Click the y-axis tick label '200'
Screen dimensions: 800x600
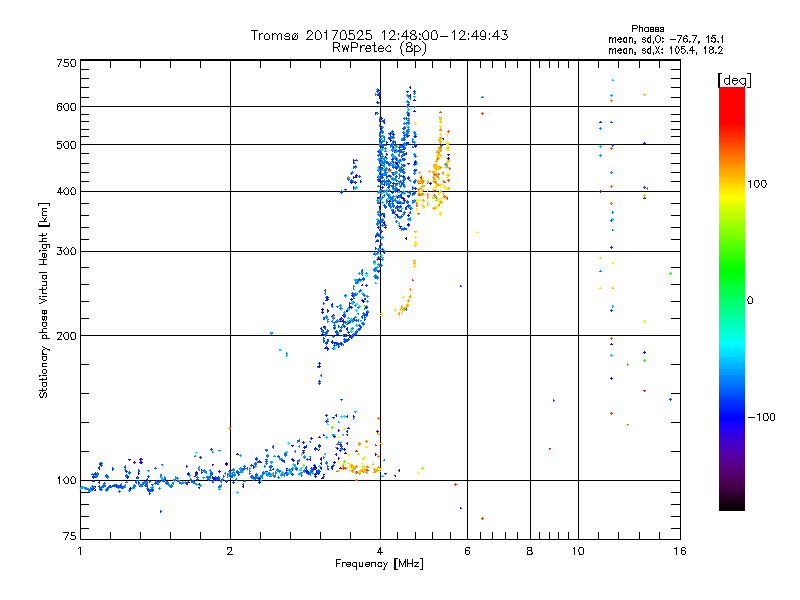click(x=67, y=336)
